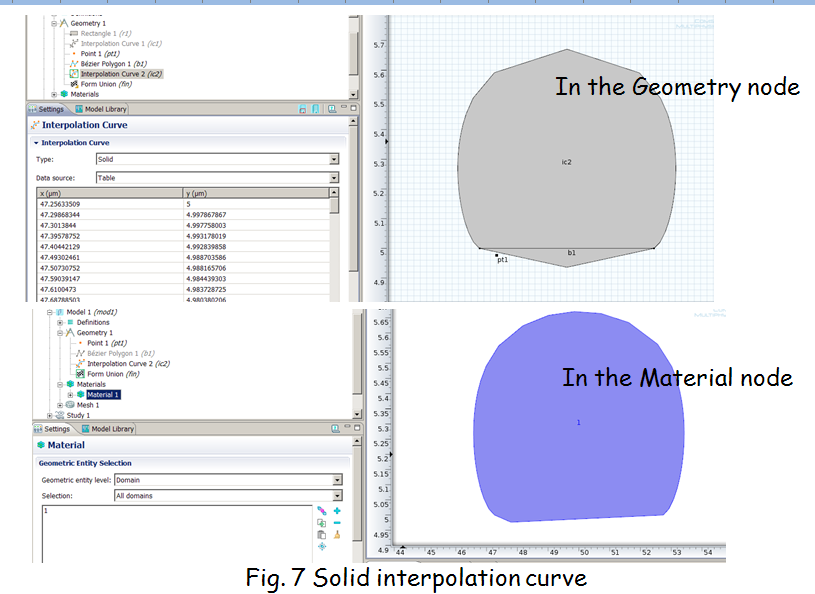Click the clear selection broom icon
Image resolution: width=815 pixels, height=594 pixels.
point(337,535)
